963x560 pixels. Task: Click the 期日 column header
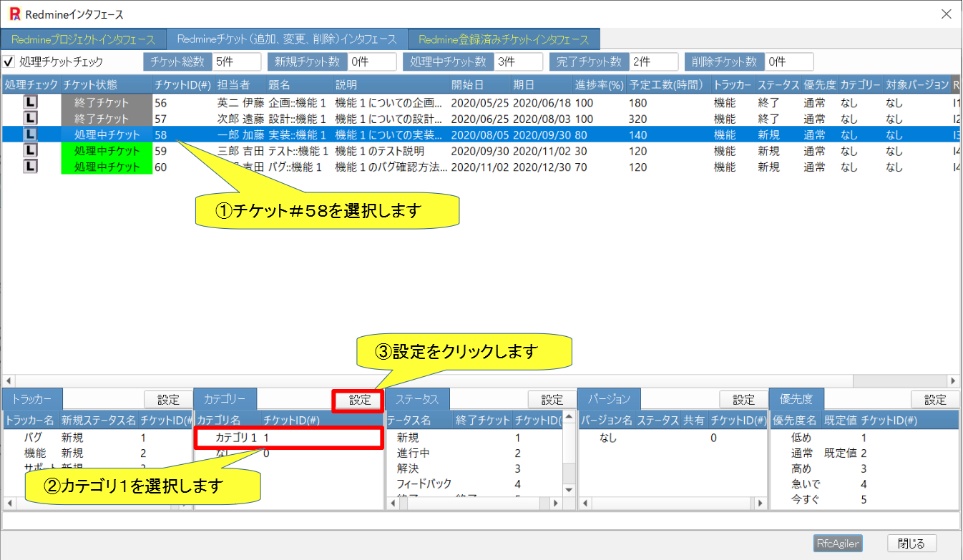(524, 85)
